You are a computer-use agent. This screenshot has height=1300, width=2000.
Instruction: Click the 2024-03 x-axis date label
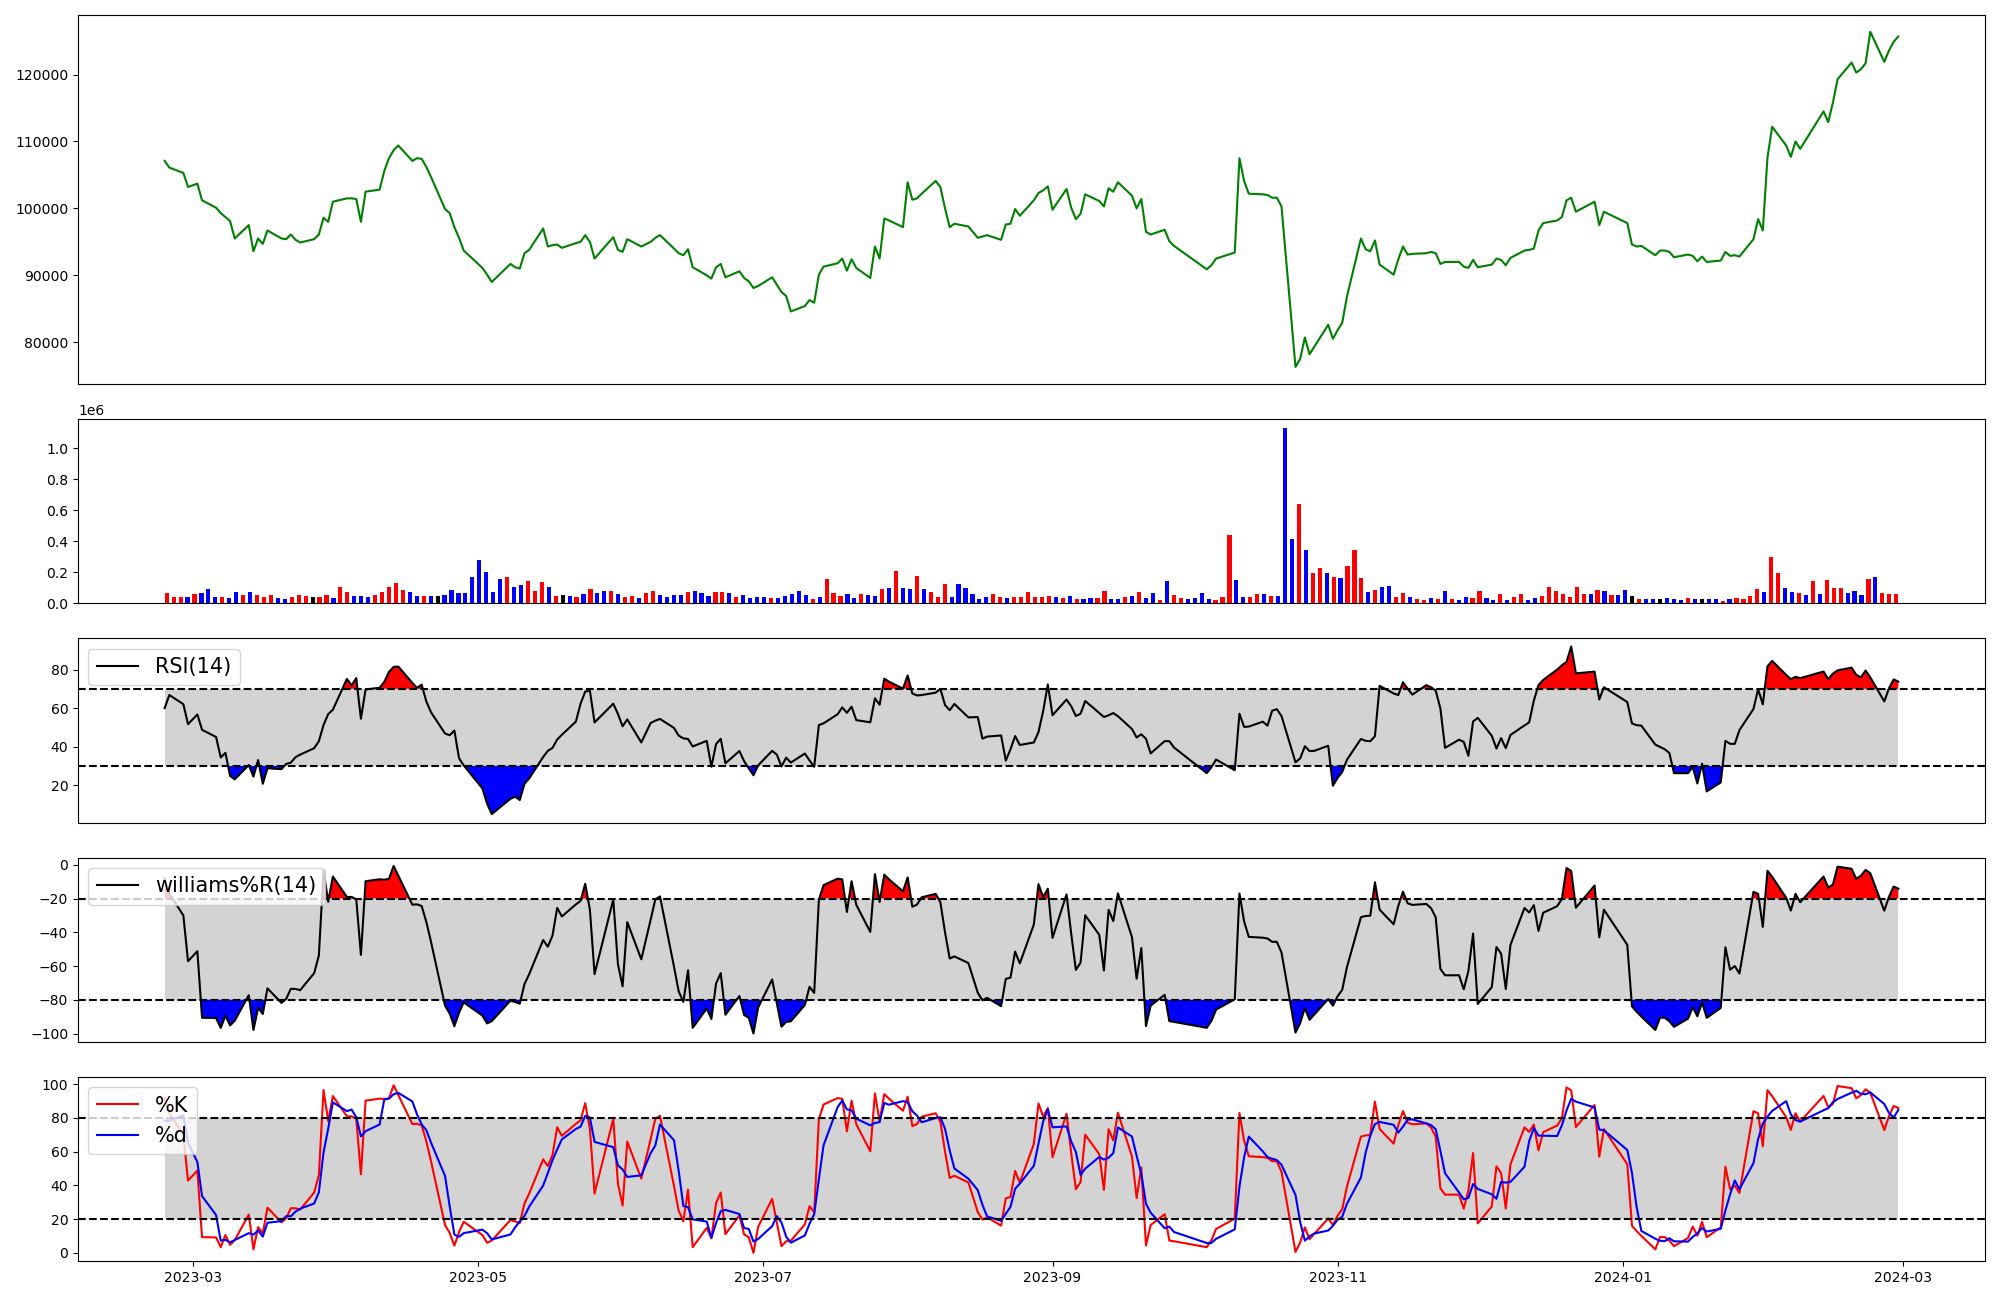[1903, 1277]
